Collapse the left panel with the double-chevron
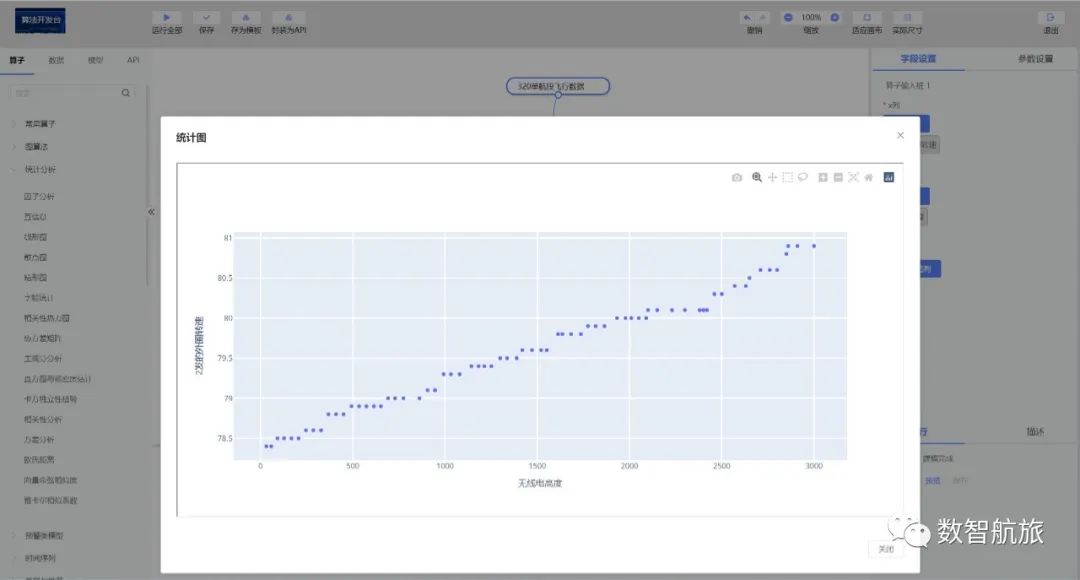The height and width of the screenshot is (580, 1080). (151, 212)
